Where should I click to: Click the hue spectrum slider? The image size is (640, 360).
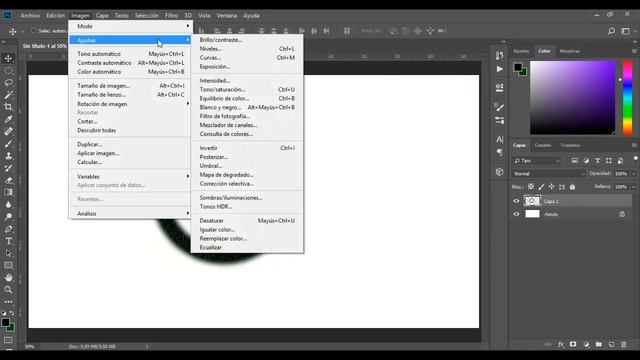pos(627,98)
